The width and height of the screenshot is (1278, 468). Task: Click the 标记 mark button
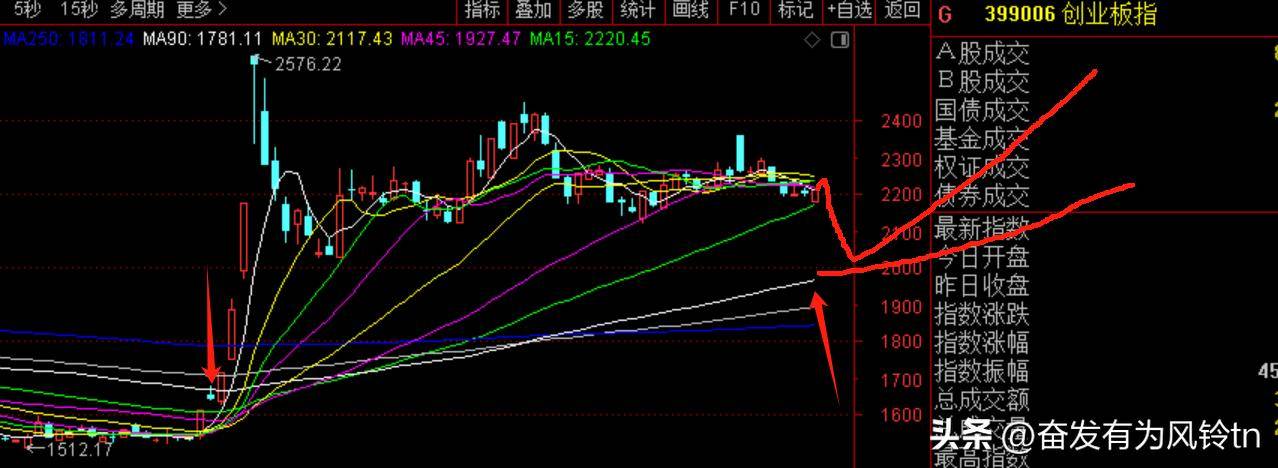(795, 10)
